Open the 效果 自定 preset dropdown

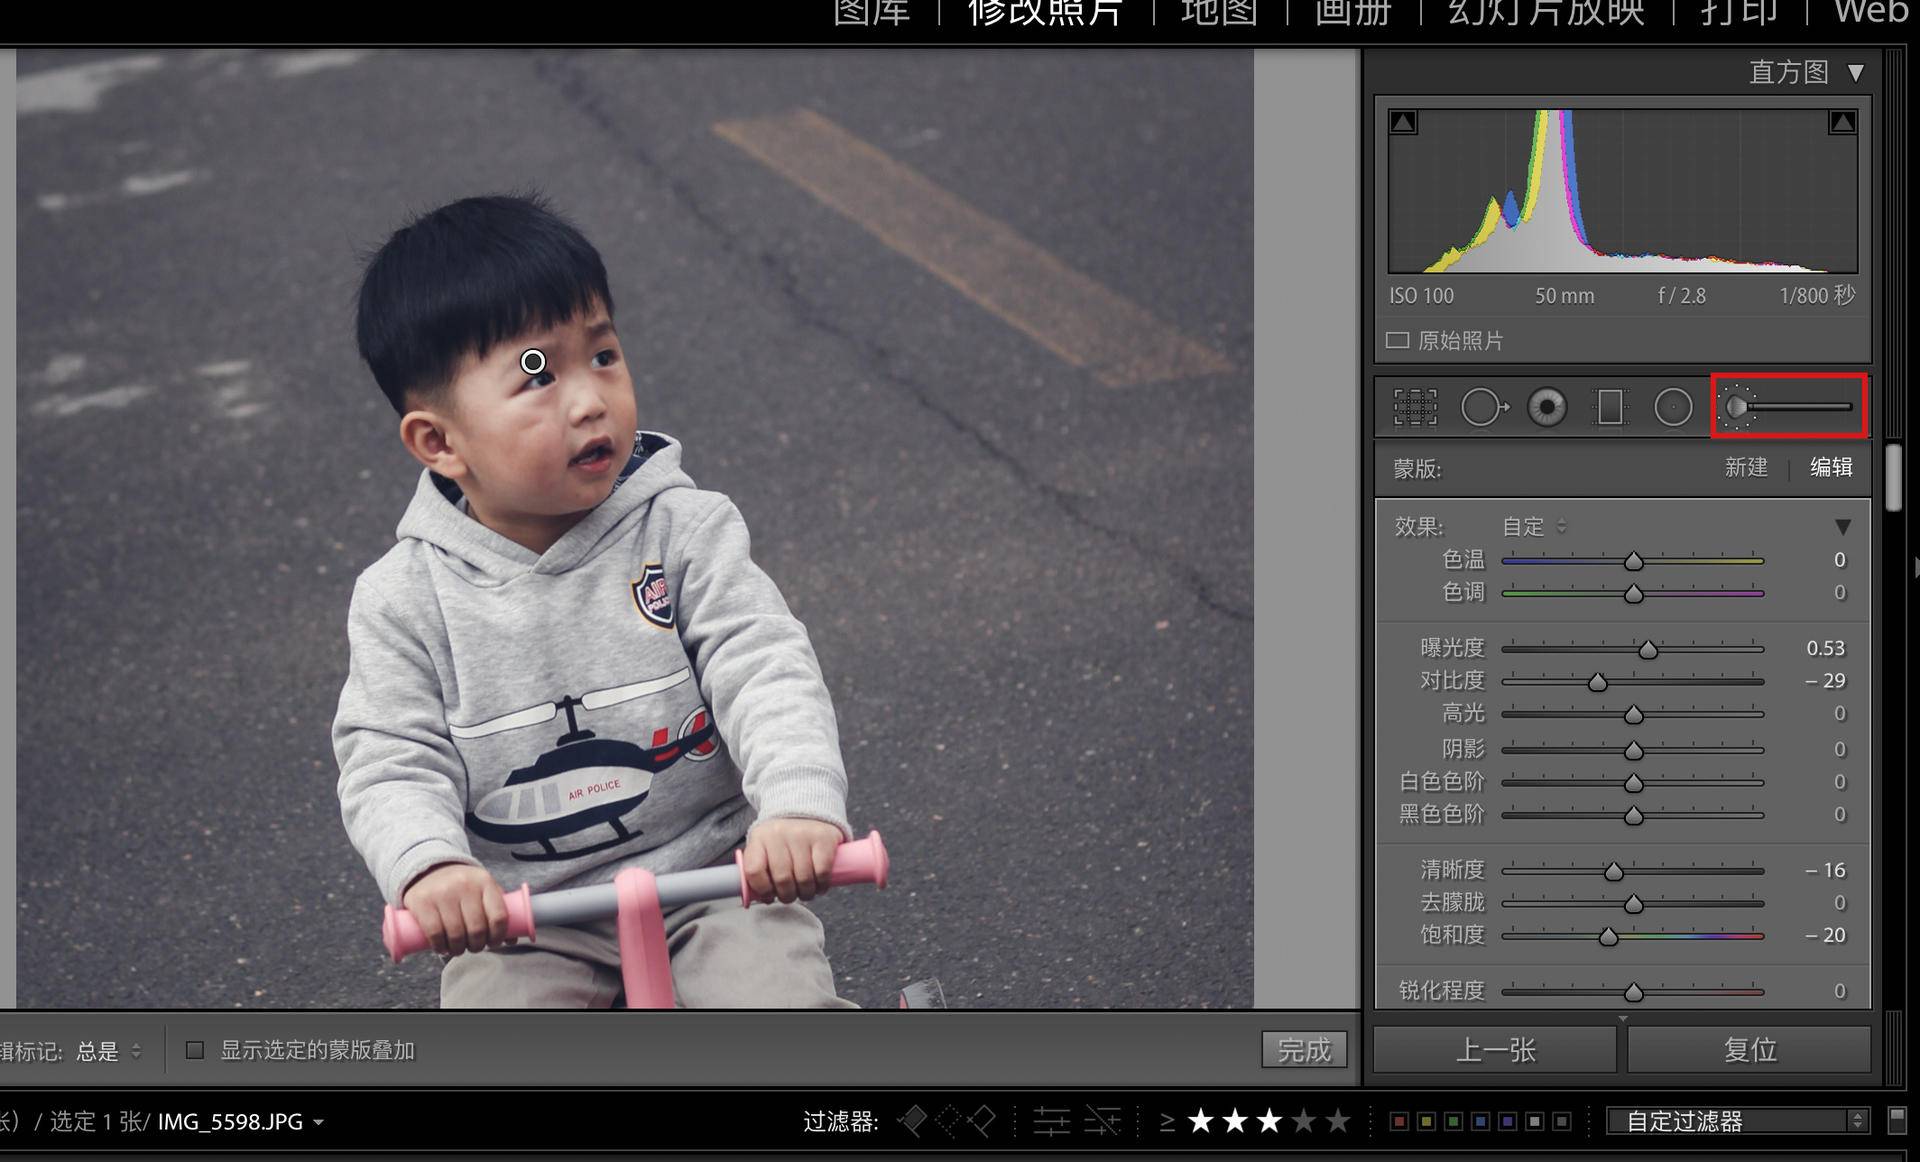coord(1534,526)
